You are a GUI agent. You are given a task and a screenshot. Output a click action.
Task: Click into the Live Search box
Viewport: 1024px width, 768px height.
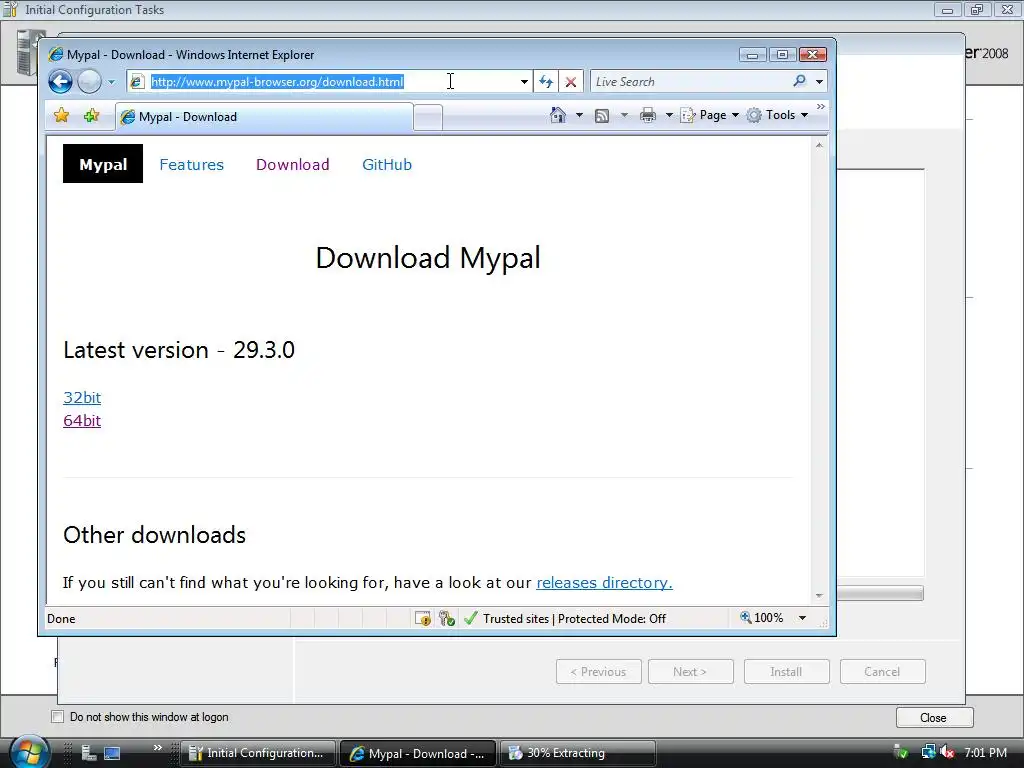(690, 82)
